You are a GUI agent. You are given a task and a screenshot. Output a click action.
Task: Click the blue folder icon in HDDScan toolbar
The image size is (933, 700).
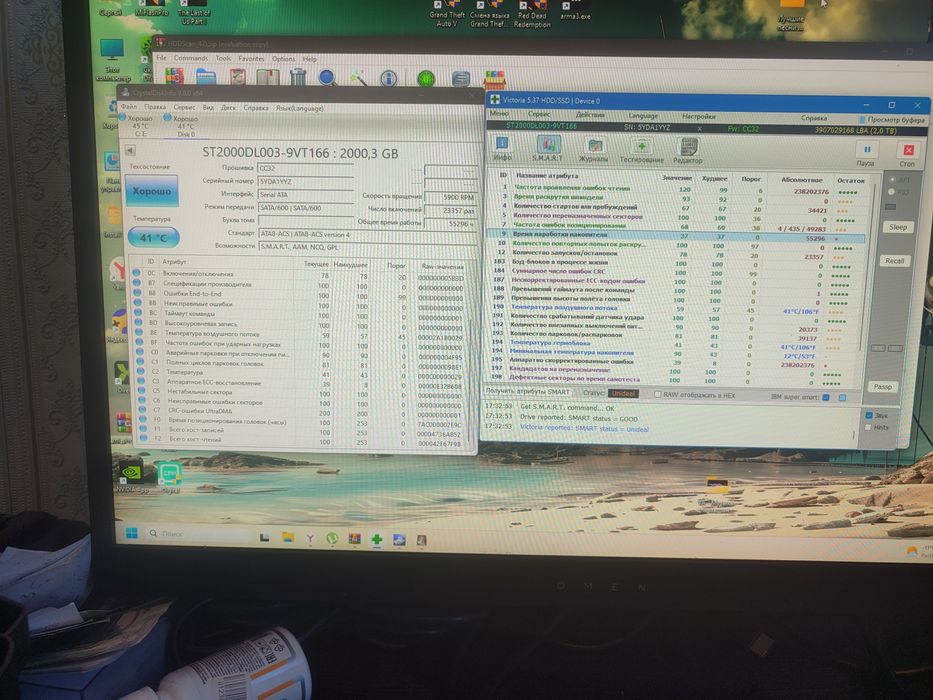205,77
